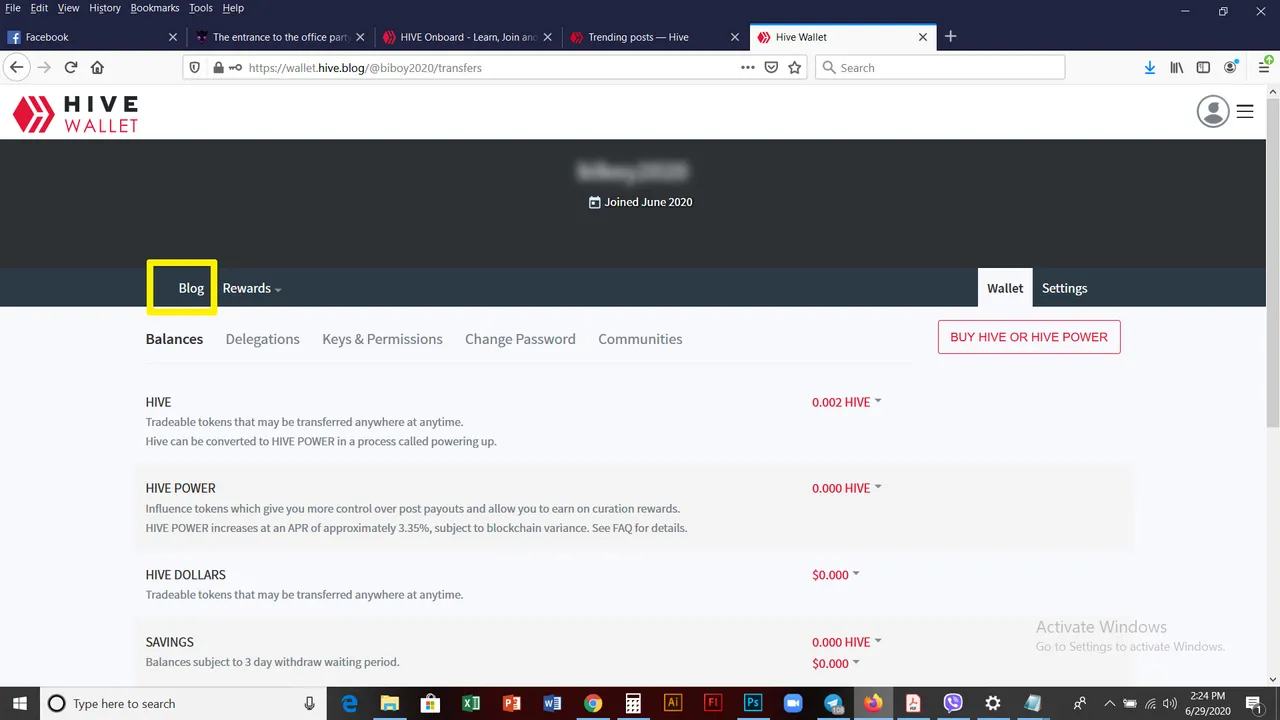Image resolution: width=1280 pixels, height=720 pixels.
Task: Click BUY HIVE OR HIVE POWER button
Action: (1029, 337)
